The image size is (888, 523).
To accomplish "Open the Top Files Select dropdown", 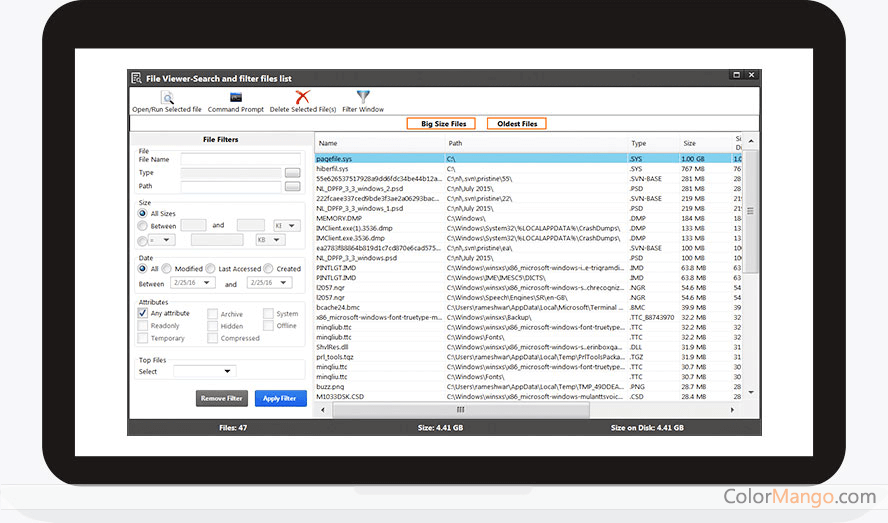I will pyautogui.click(x=203, y=371).
